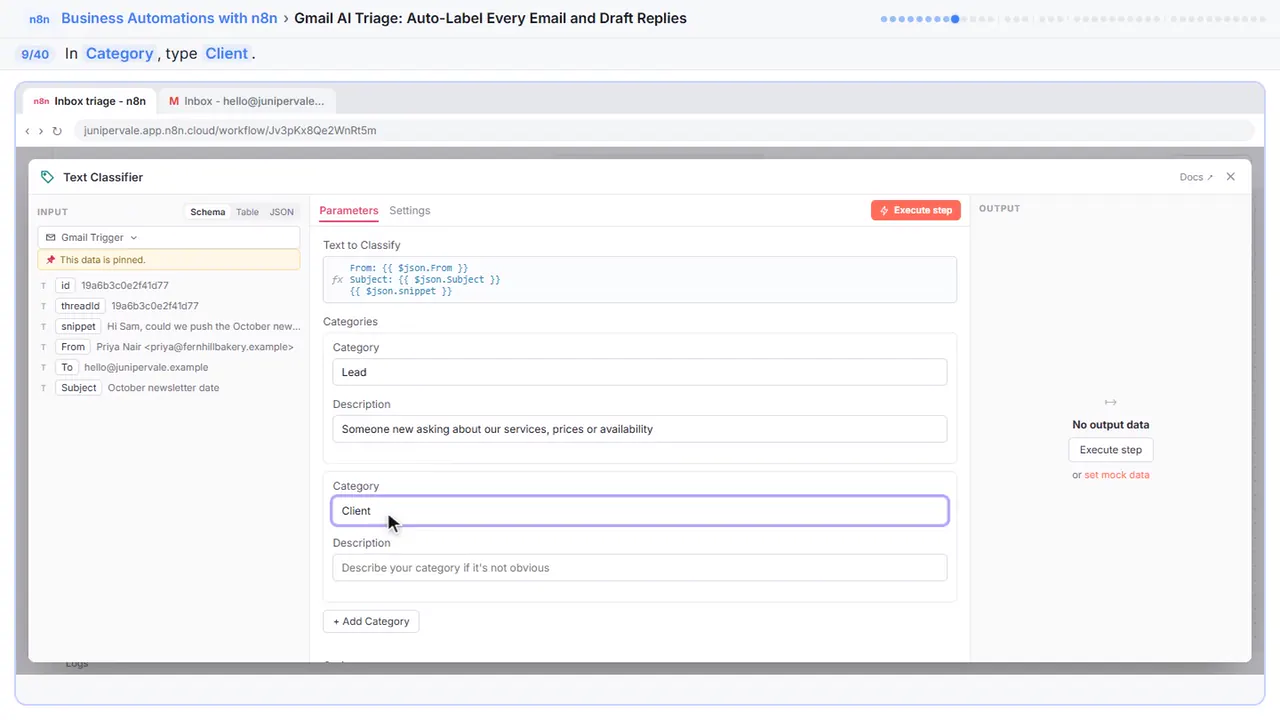Switch input view to Schema
Image resolution: width=1280 pixels, height=720 pixels.
208,212
